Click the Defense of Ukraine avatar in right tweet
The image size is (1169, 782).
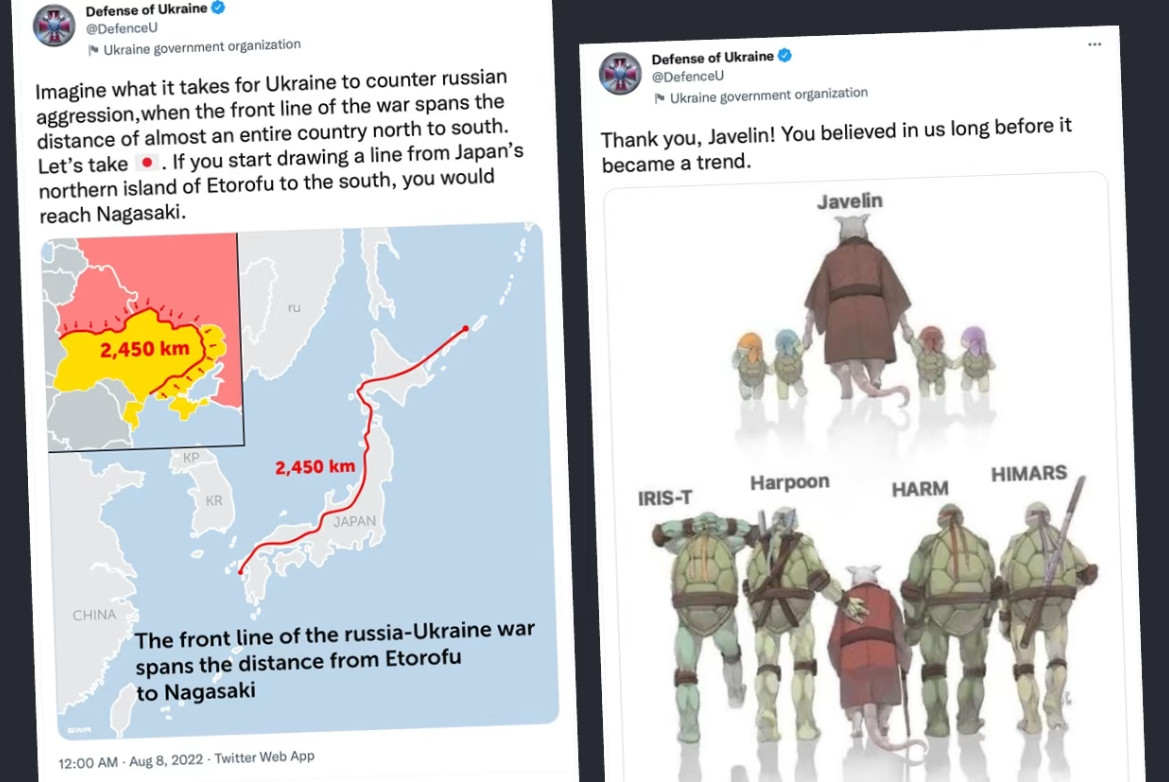620,74
